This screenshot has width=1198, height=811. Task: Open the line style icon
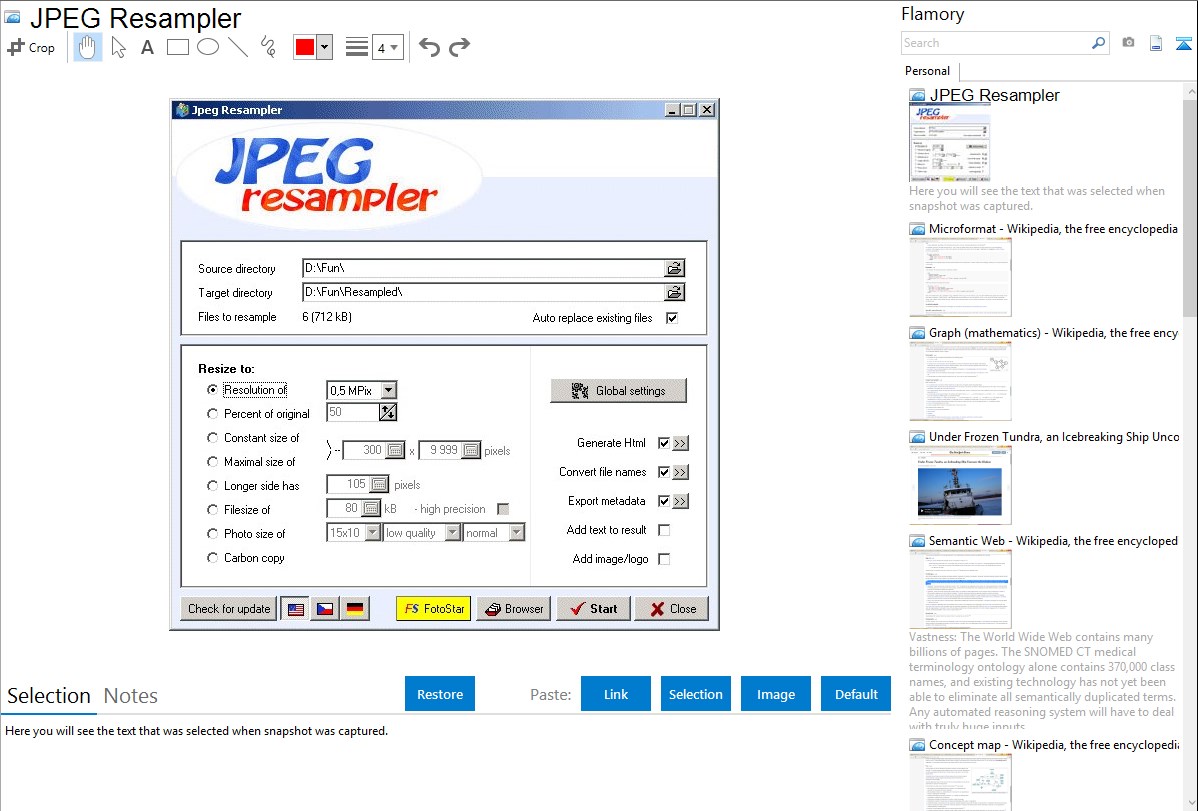356,47
